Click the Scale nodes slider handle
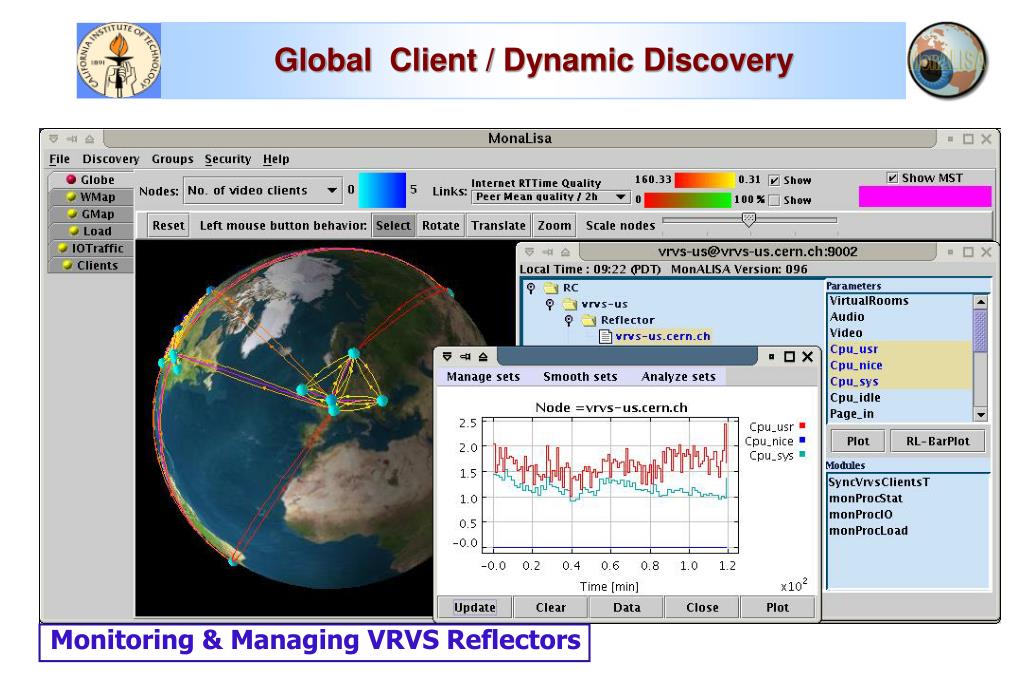Screen dimensions: 1024x682 [749, 219]
